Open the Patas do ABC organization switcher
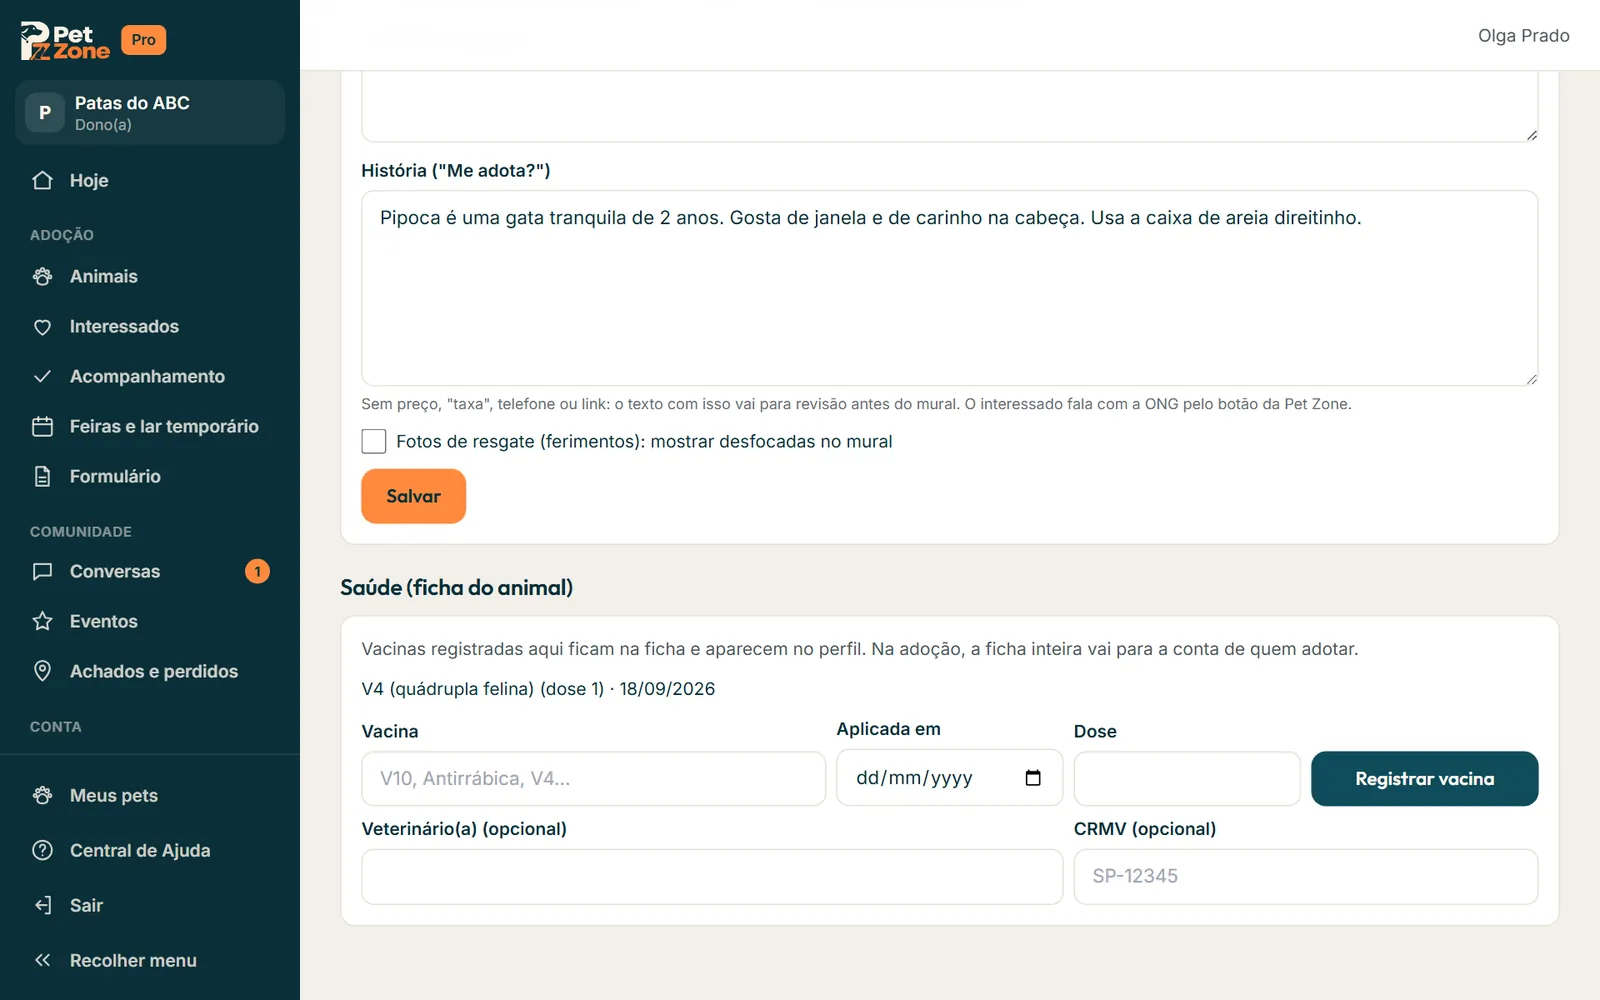 150,112
